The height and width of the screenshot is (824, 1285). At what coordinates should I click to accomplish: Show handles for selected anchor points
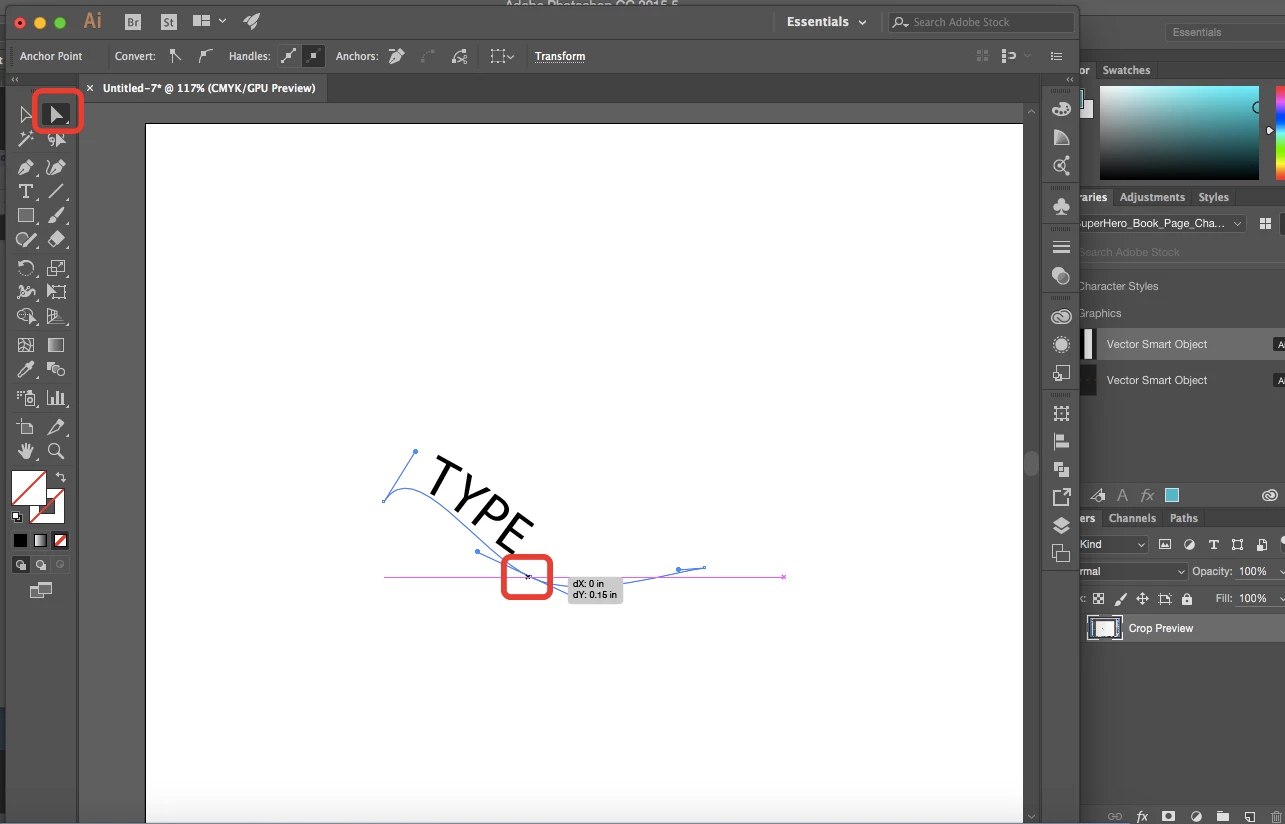click(x=288, y=56)
